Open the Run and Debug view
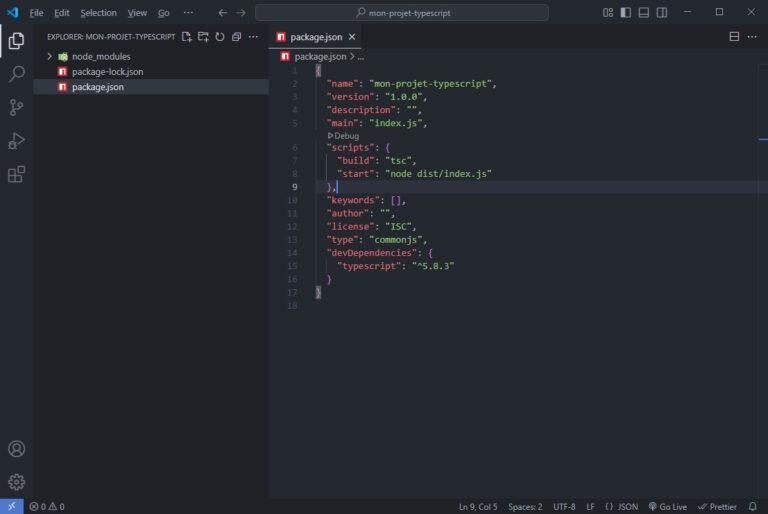This screenshot has height=514, width=768. point(16,141)
